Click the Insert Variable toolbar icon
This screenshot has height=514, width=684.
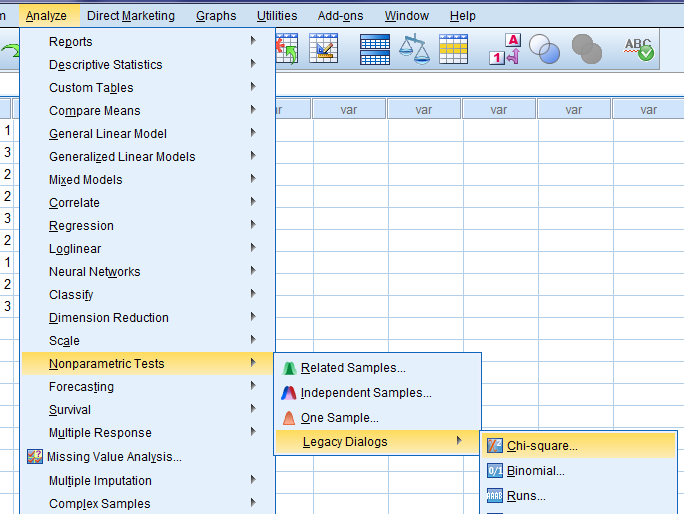coord(323,48)
